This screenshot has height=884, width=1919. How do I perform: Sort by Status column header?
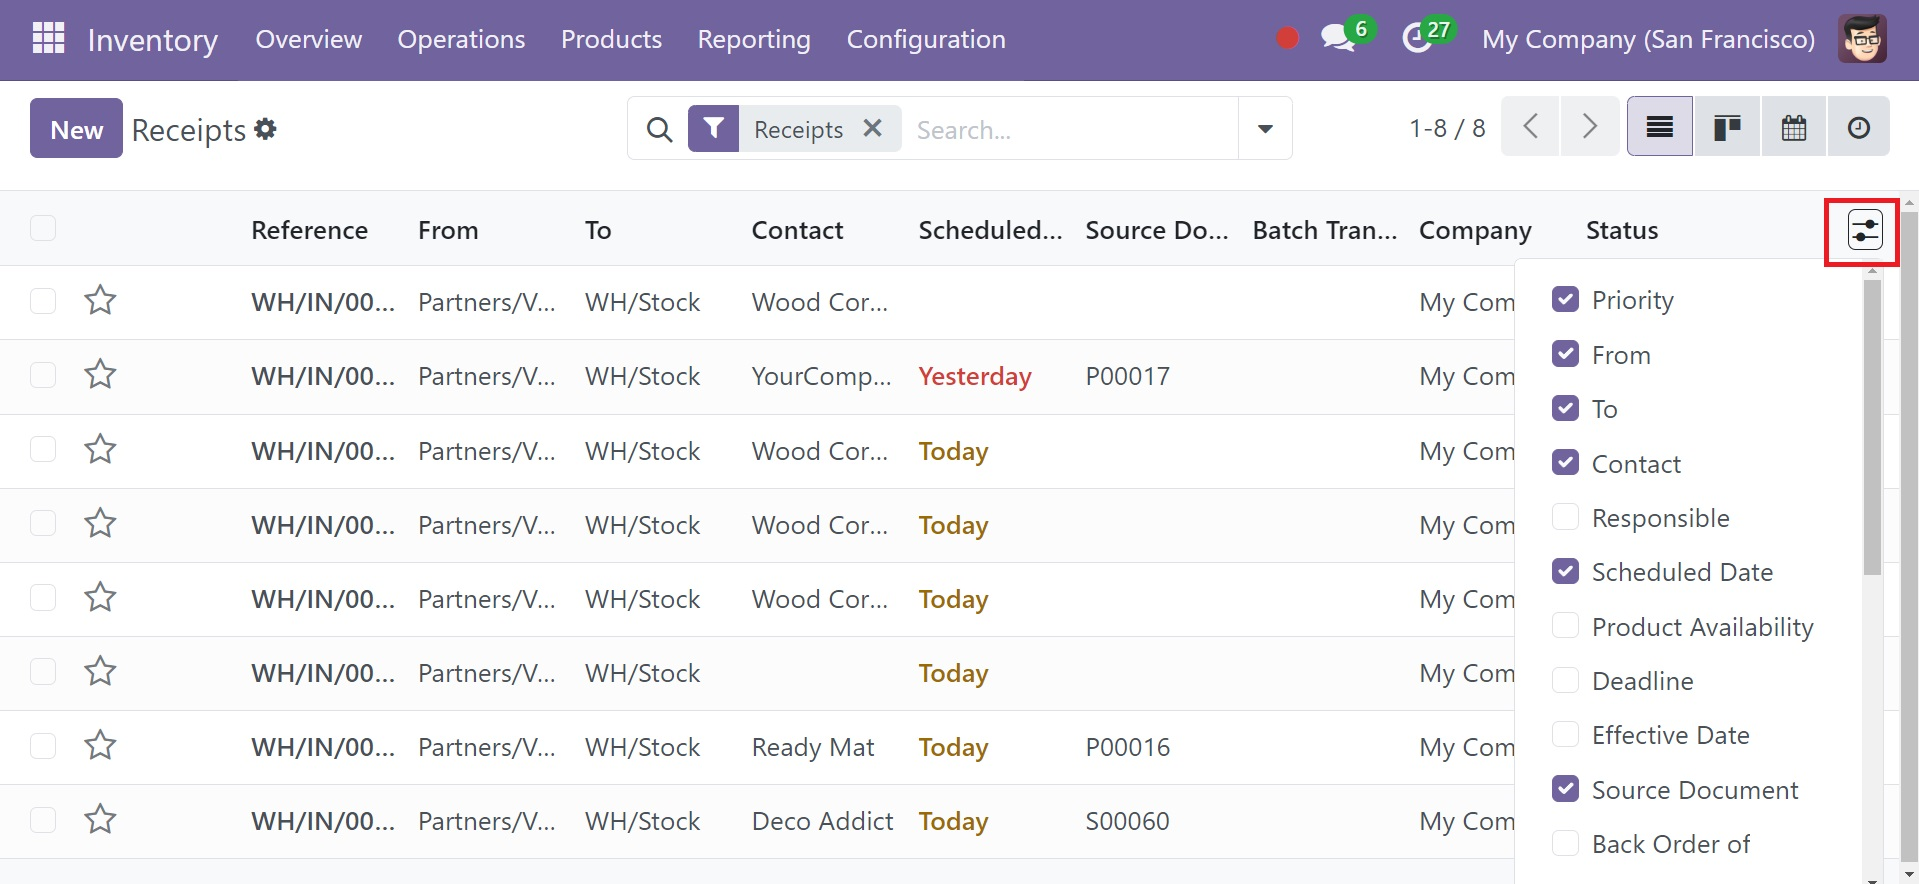(1622, 230)
